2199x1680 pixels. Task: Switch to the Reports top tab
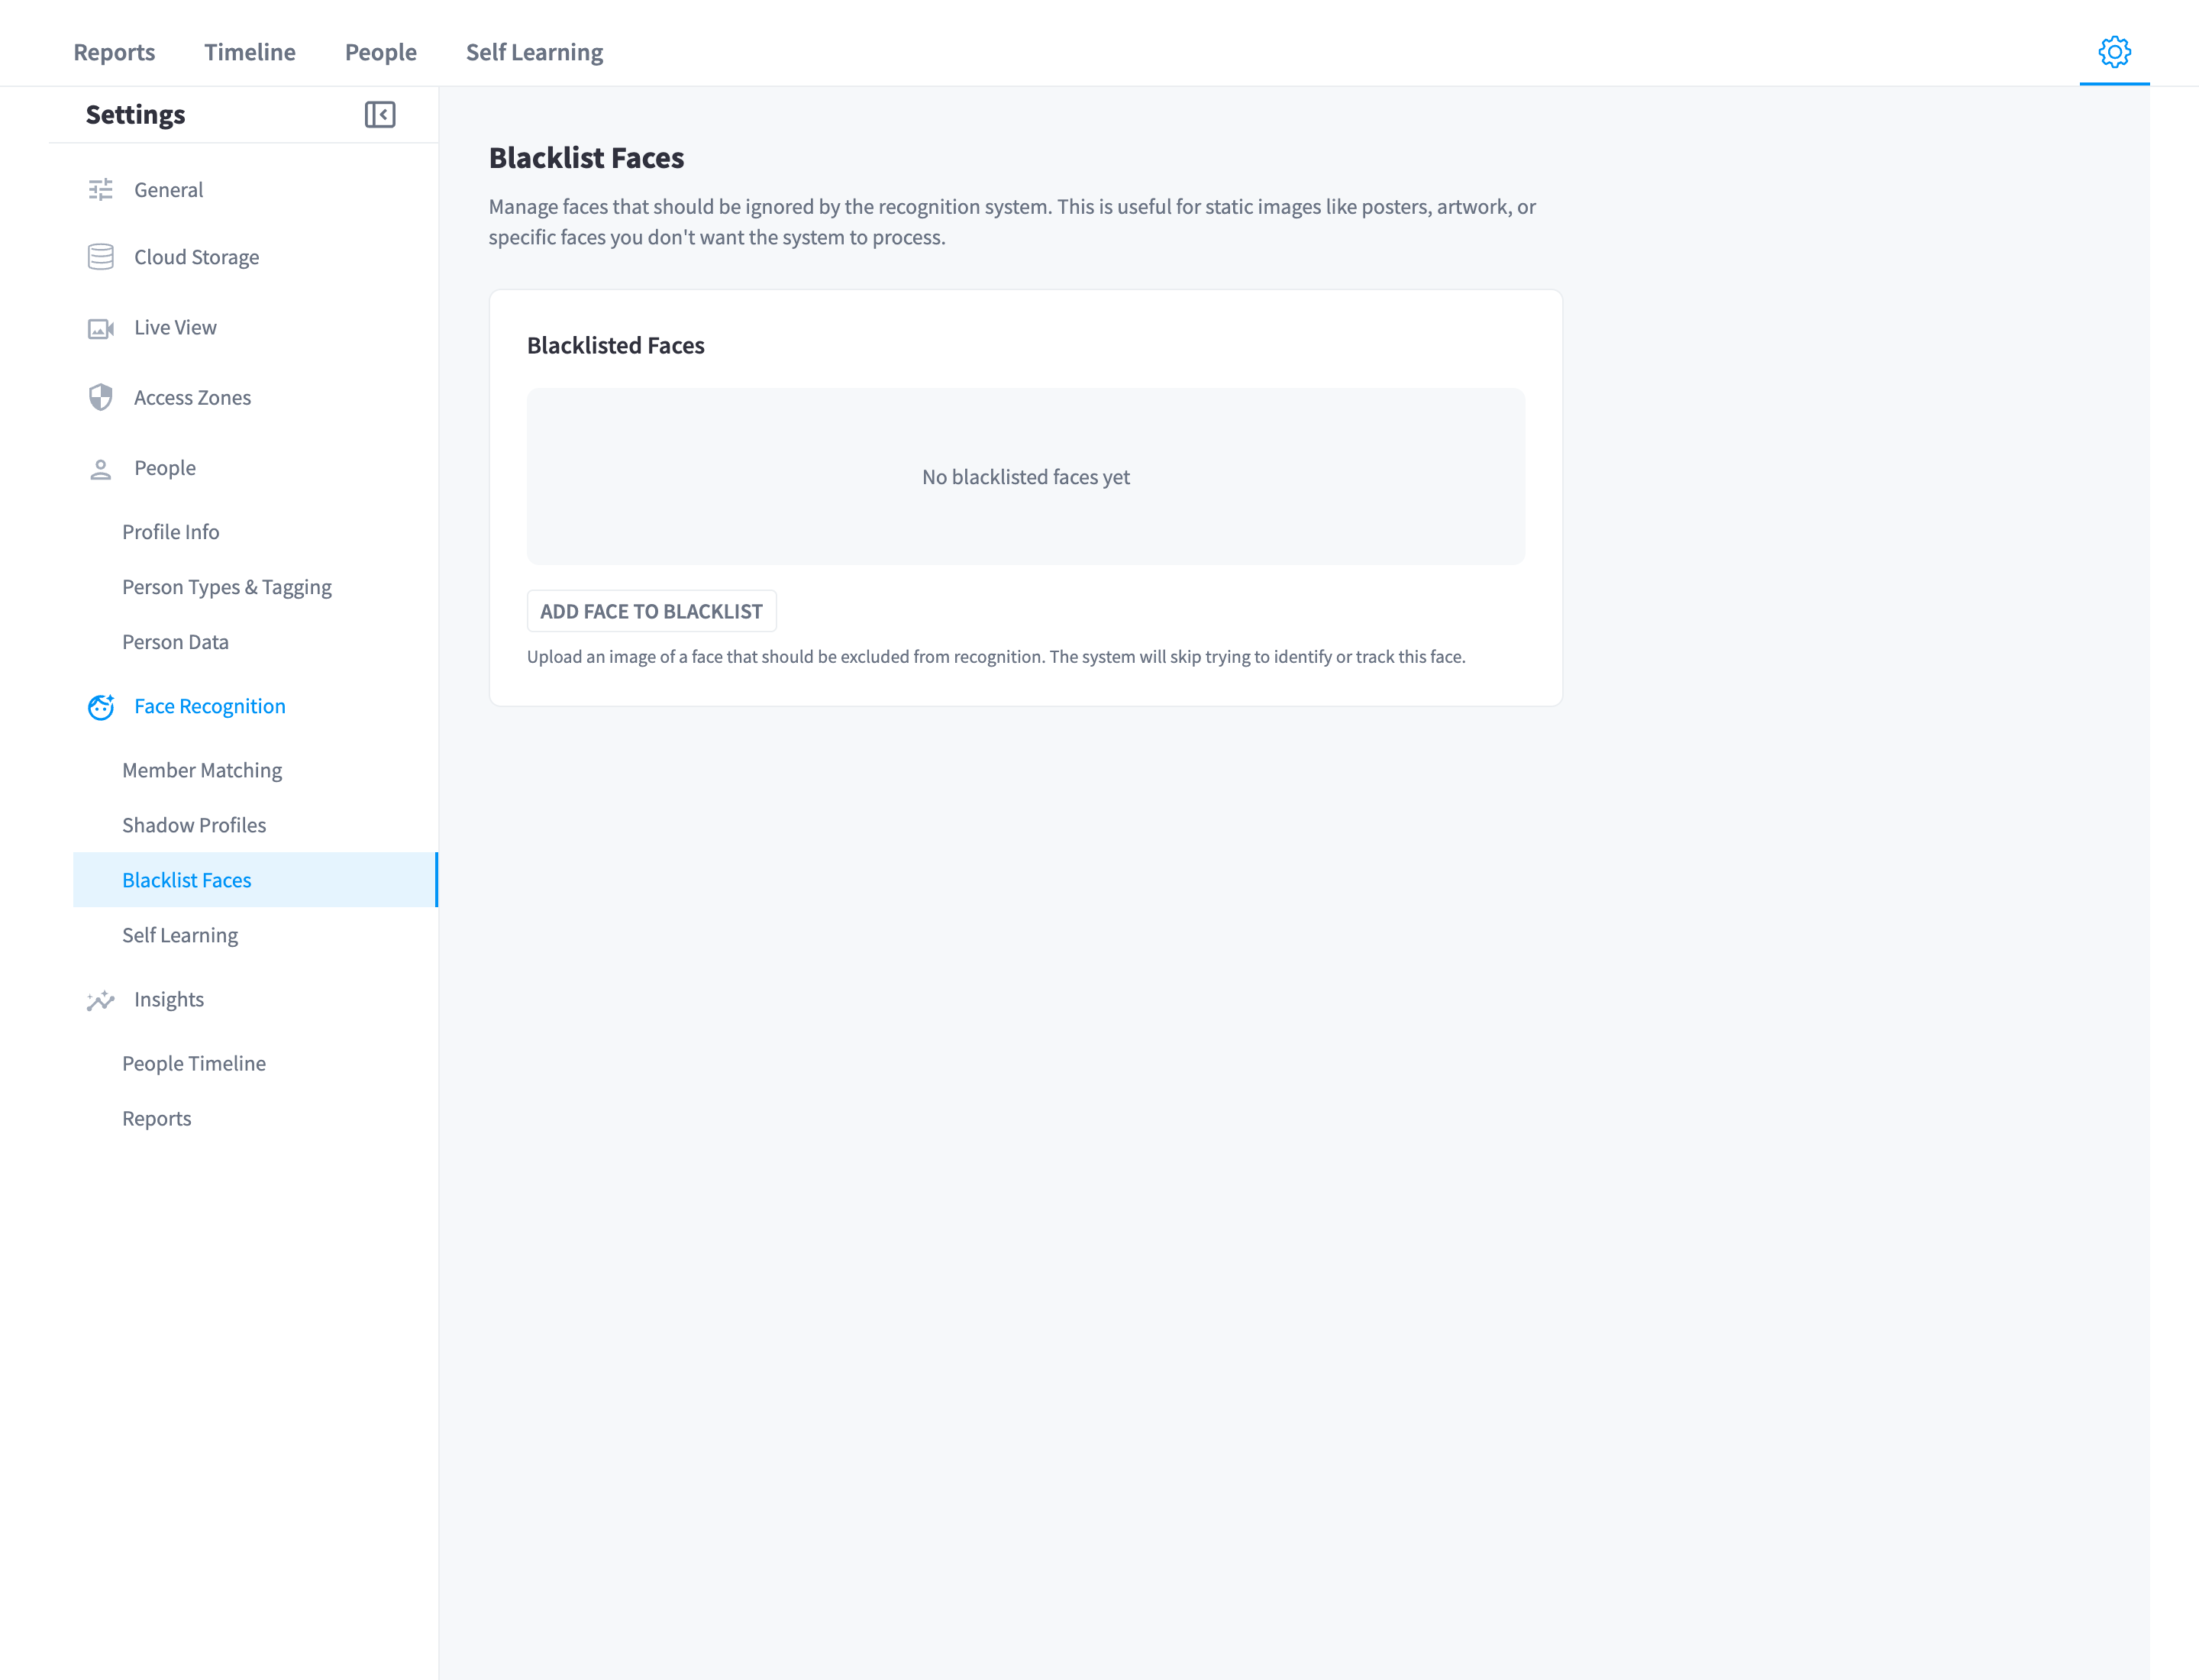point(114,52)
